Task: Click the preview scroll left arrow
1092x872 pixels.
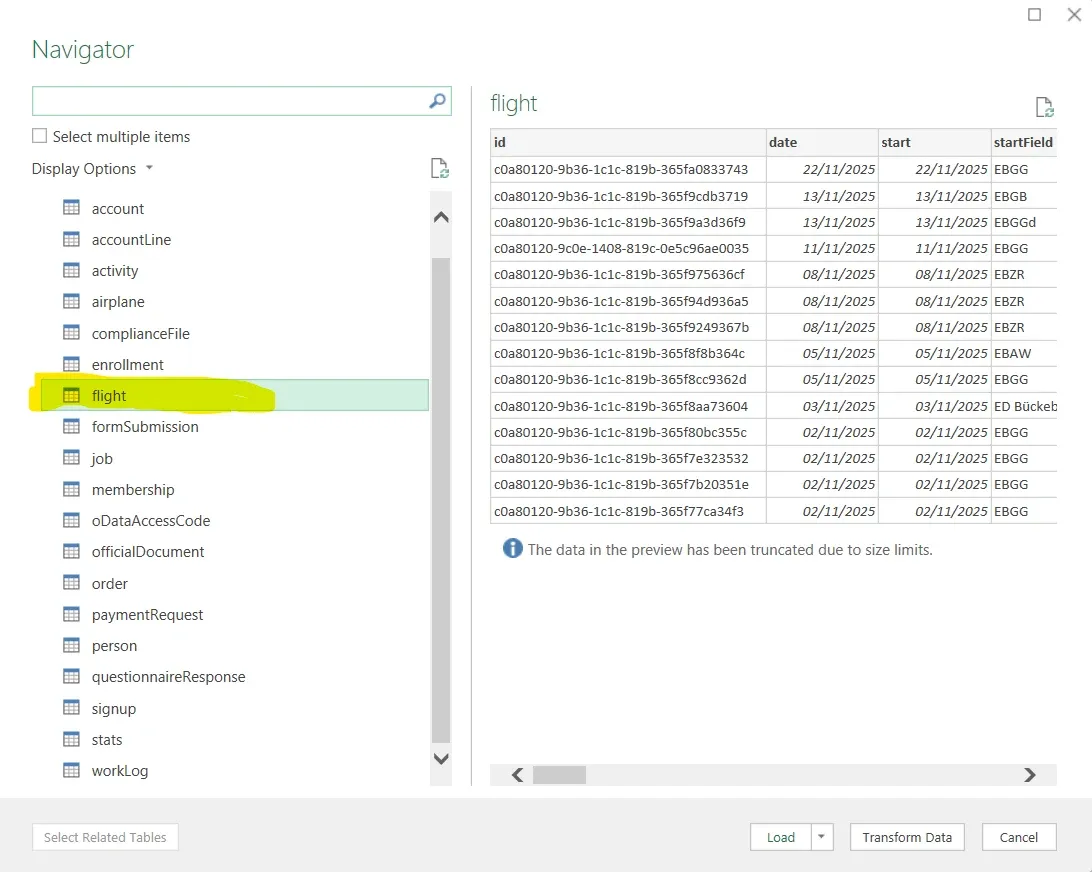Action: tap(517, 774)
